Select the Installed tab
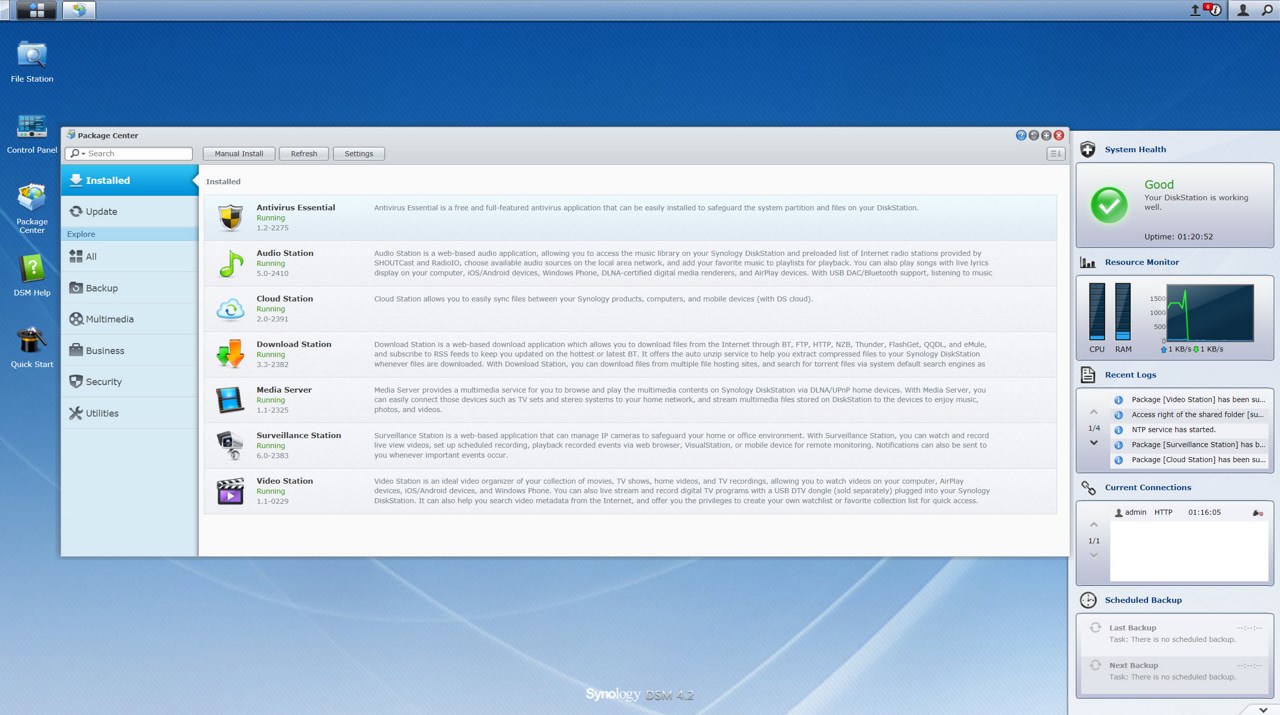Screen dimensions: 1280x715 pos(129,181)
